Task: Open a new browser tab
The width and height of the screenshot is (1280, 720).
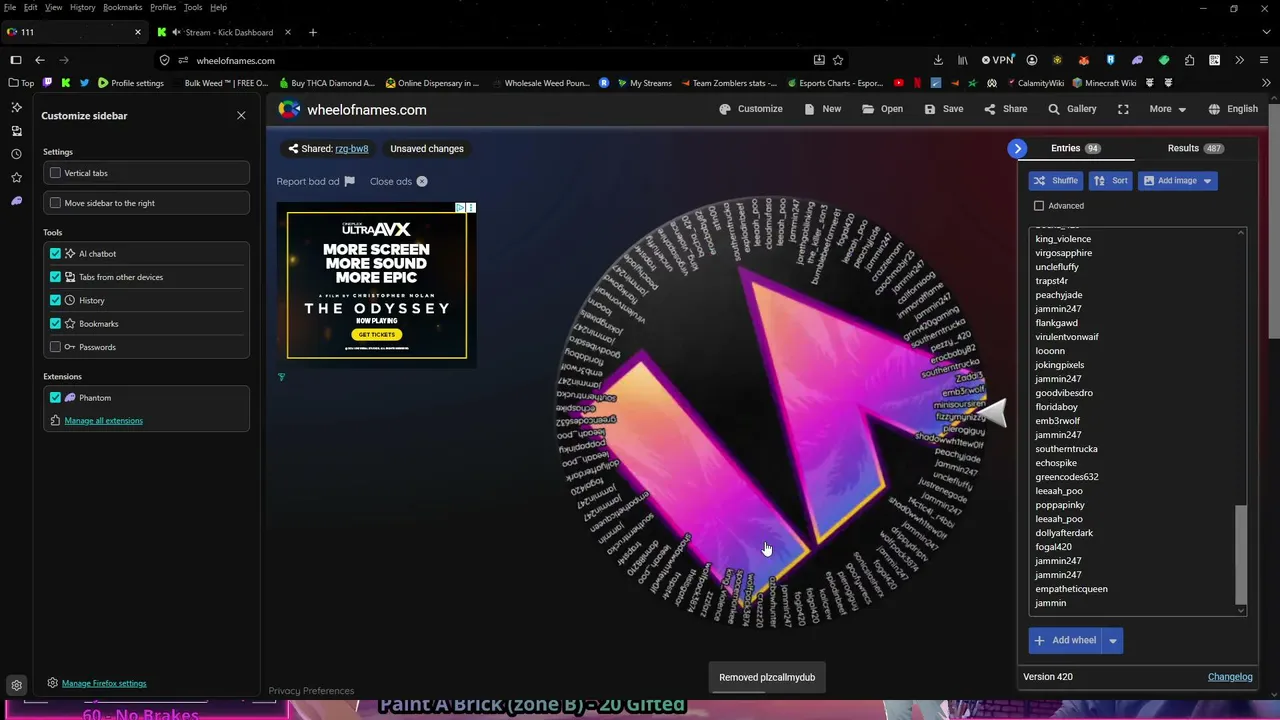Action: [x=312, y=32]
